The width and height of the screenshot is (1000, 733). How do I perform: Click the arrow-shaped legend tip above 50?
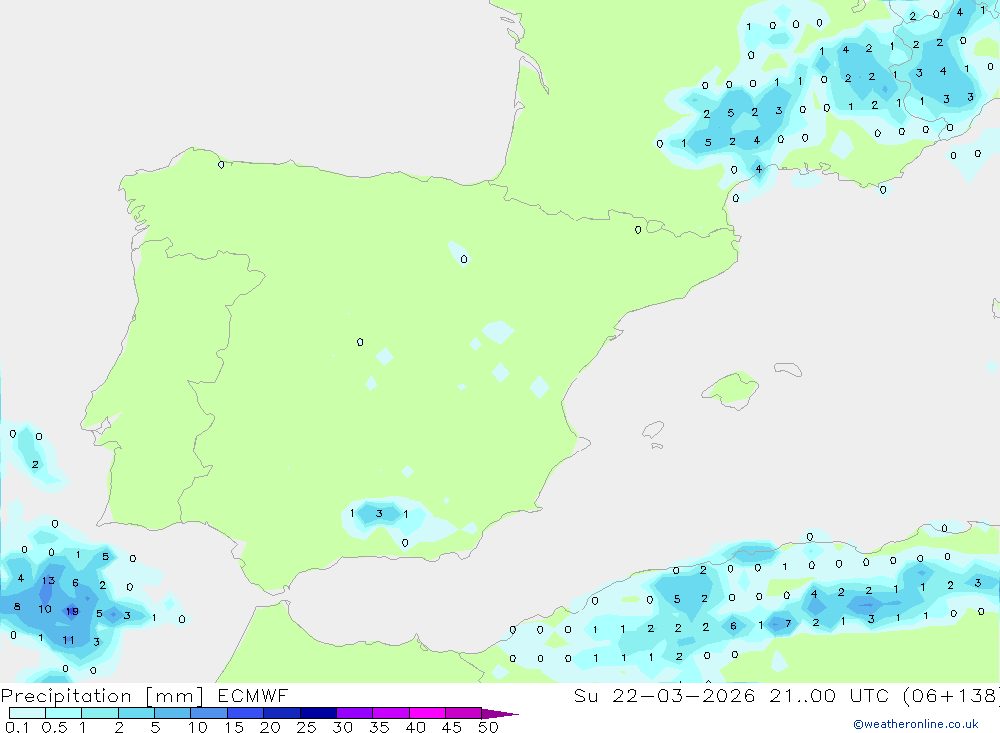500,714
